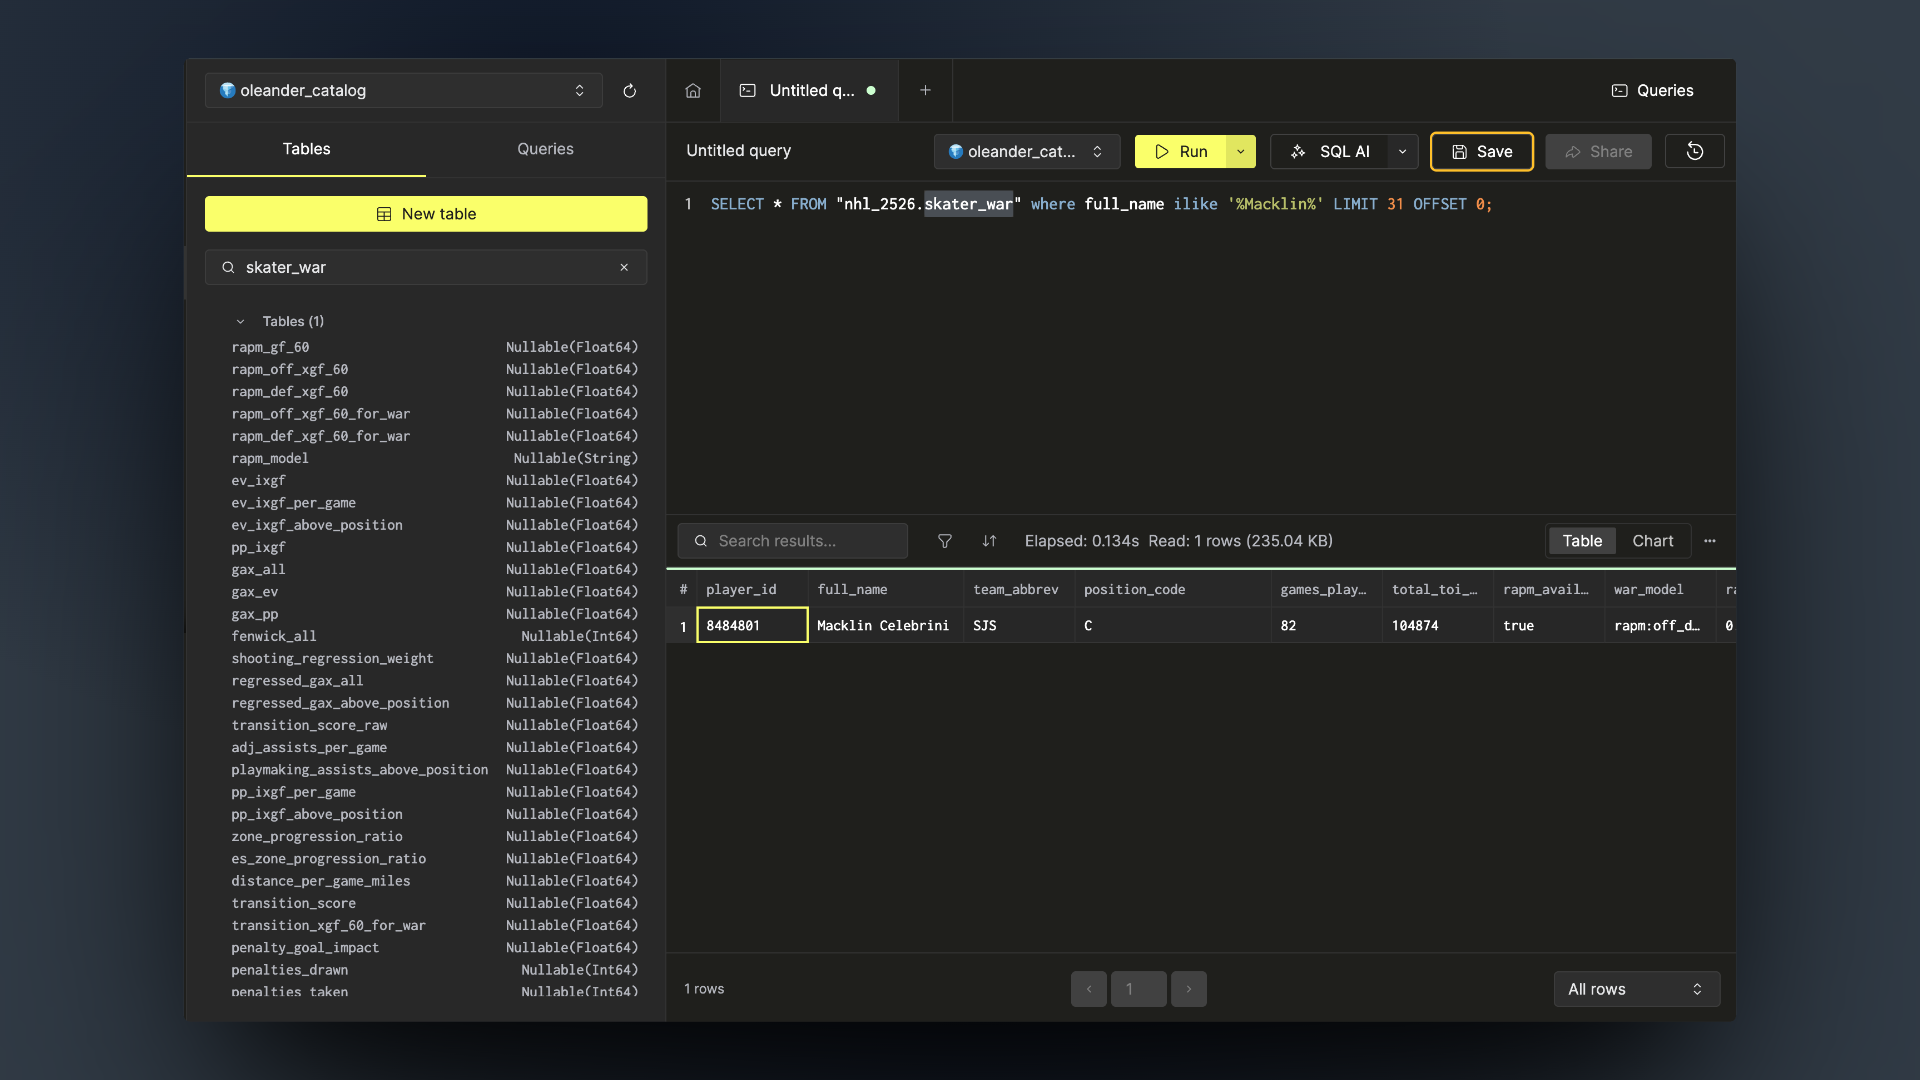Viewport: 1920px width, 1080px height.
Task: Switch results to Chart view
Action: click(1652, 541)
